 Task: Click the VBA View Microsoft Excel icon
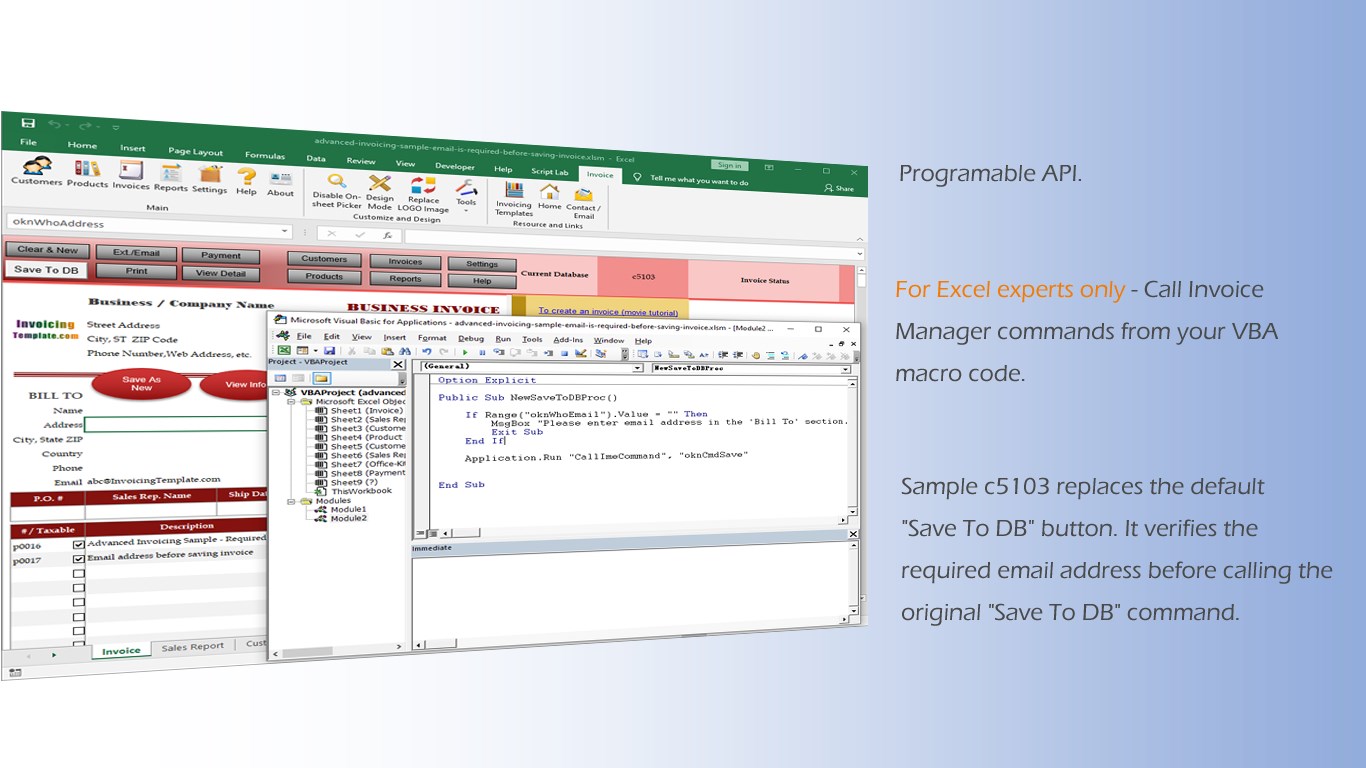(284, 350)
